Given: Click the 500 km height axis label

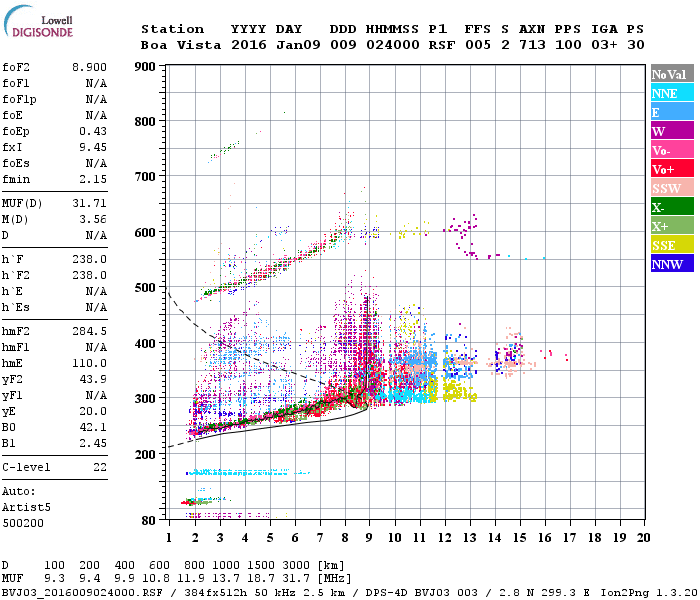Looking at the screenshot, I should [145, 288].
